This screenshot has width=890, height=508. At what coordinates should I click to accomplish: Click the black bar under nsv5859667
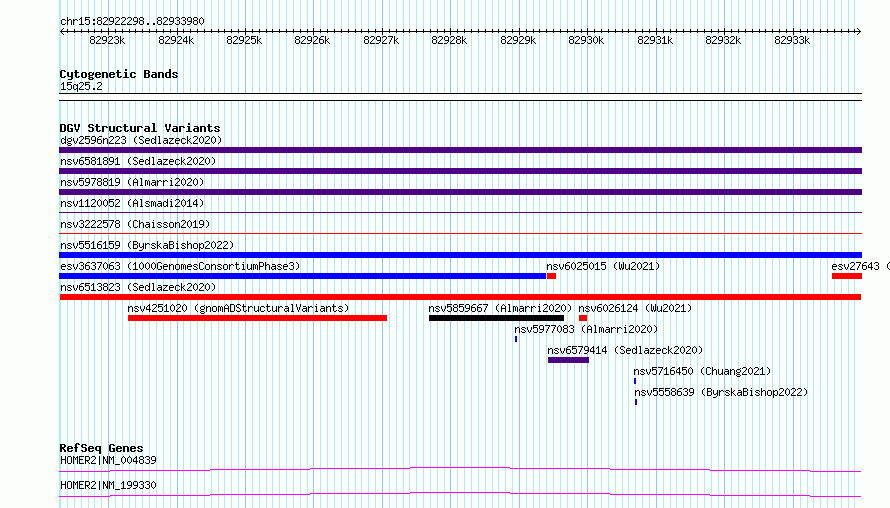(x=496, y=318)
